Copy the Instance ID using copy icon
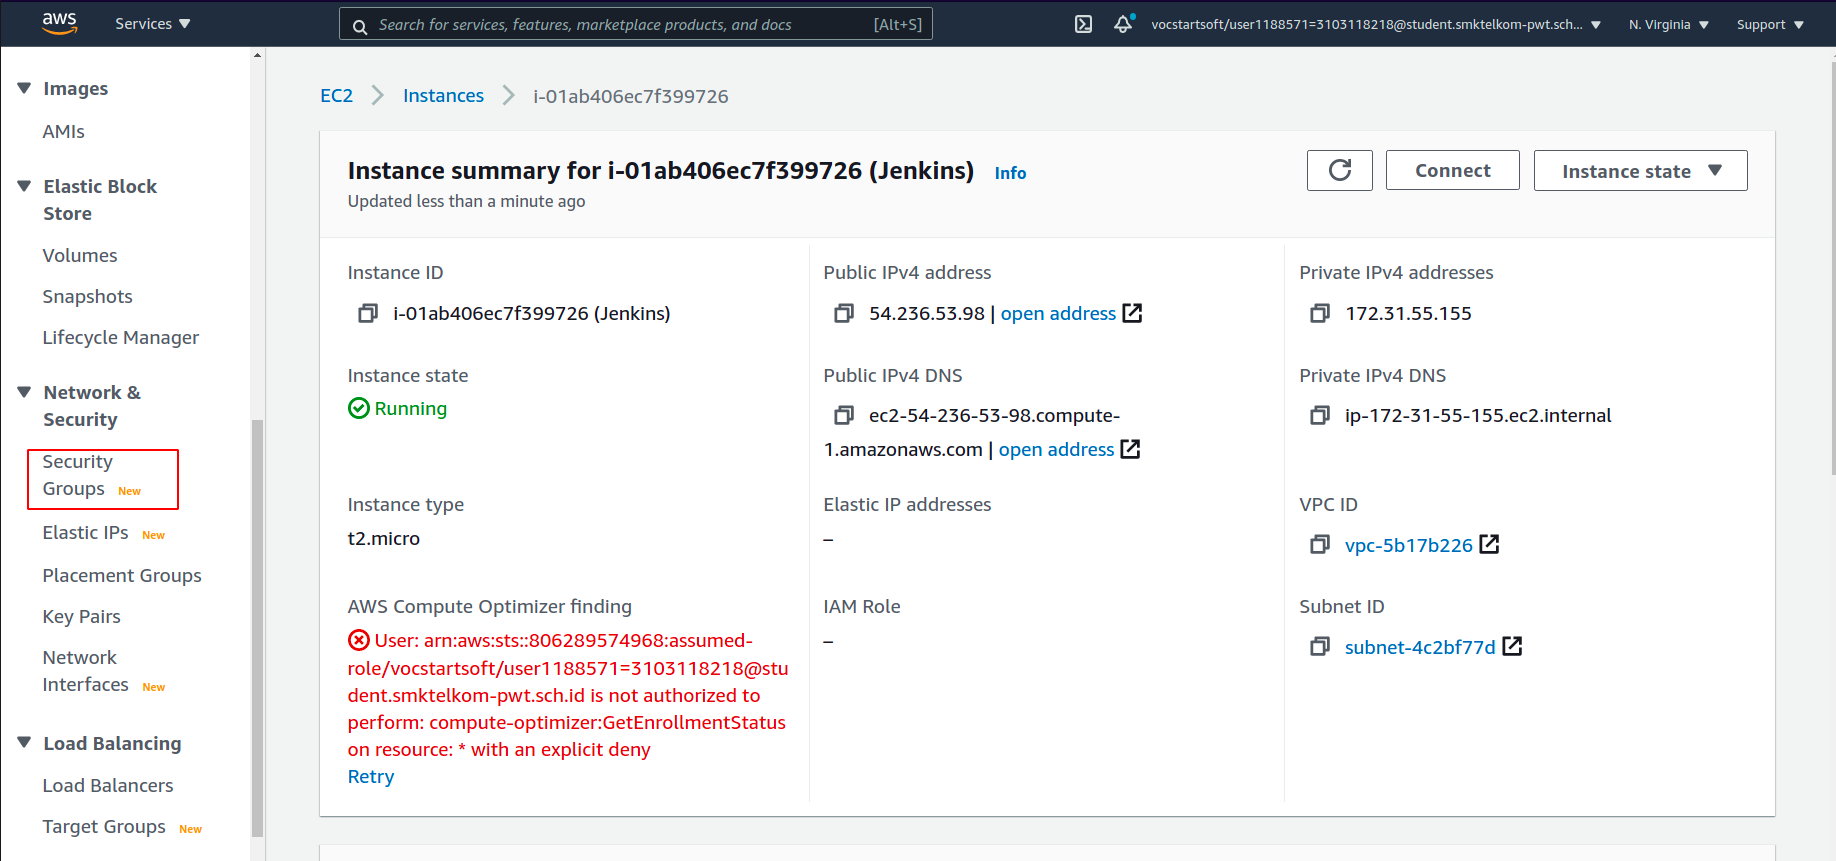 pyautogui.click(x=368, y=314)
